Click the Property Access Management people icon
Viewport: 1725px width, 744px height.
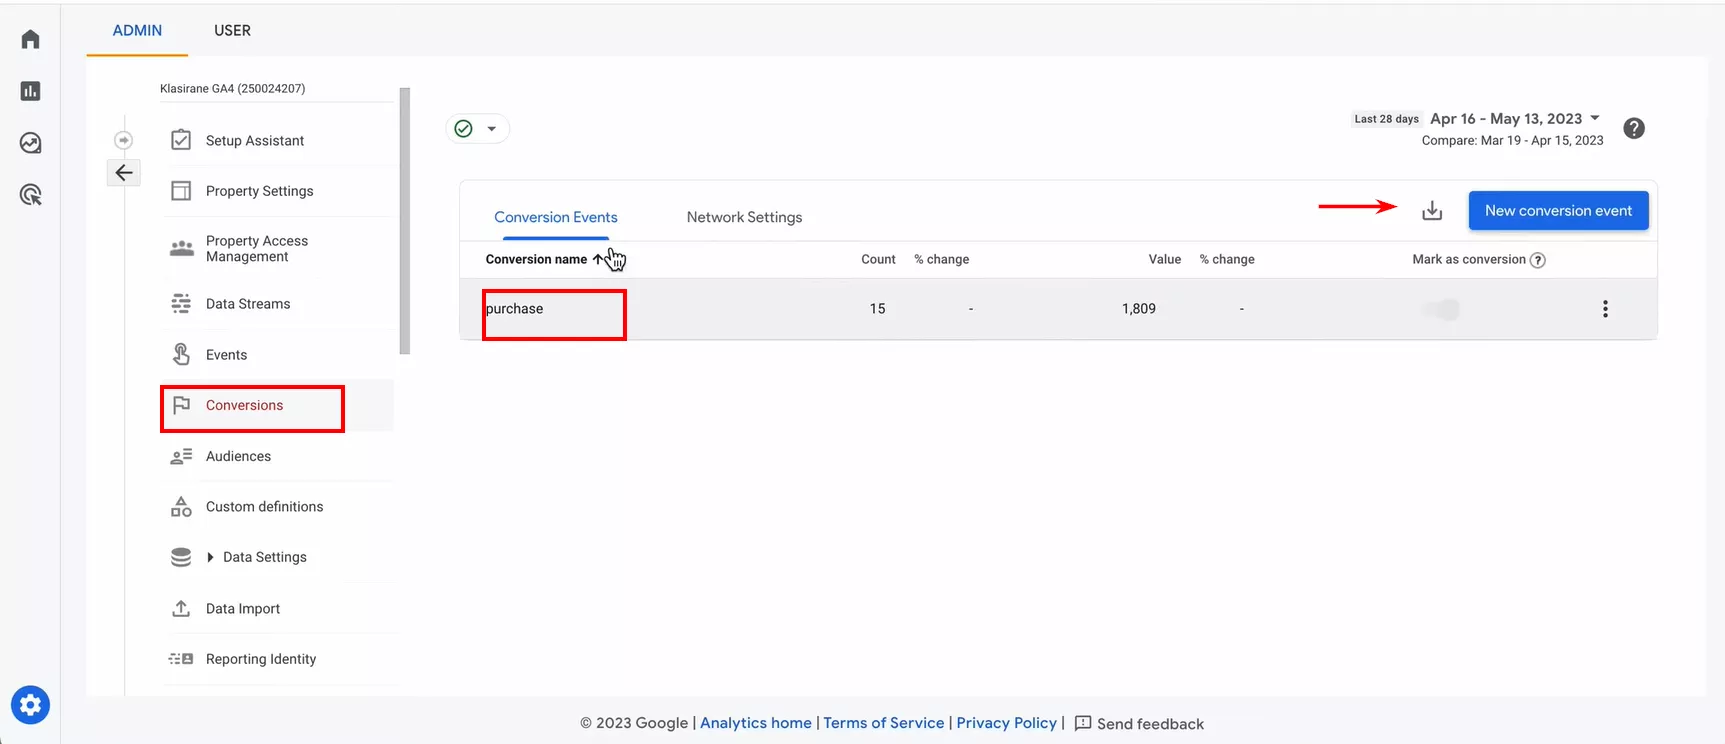[181, 248]
